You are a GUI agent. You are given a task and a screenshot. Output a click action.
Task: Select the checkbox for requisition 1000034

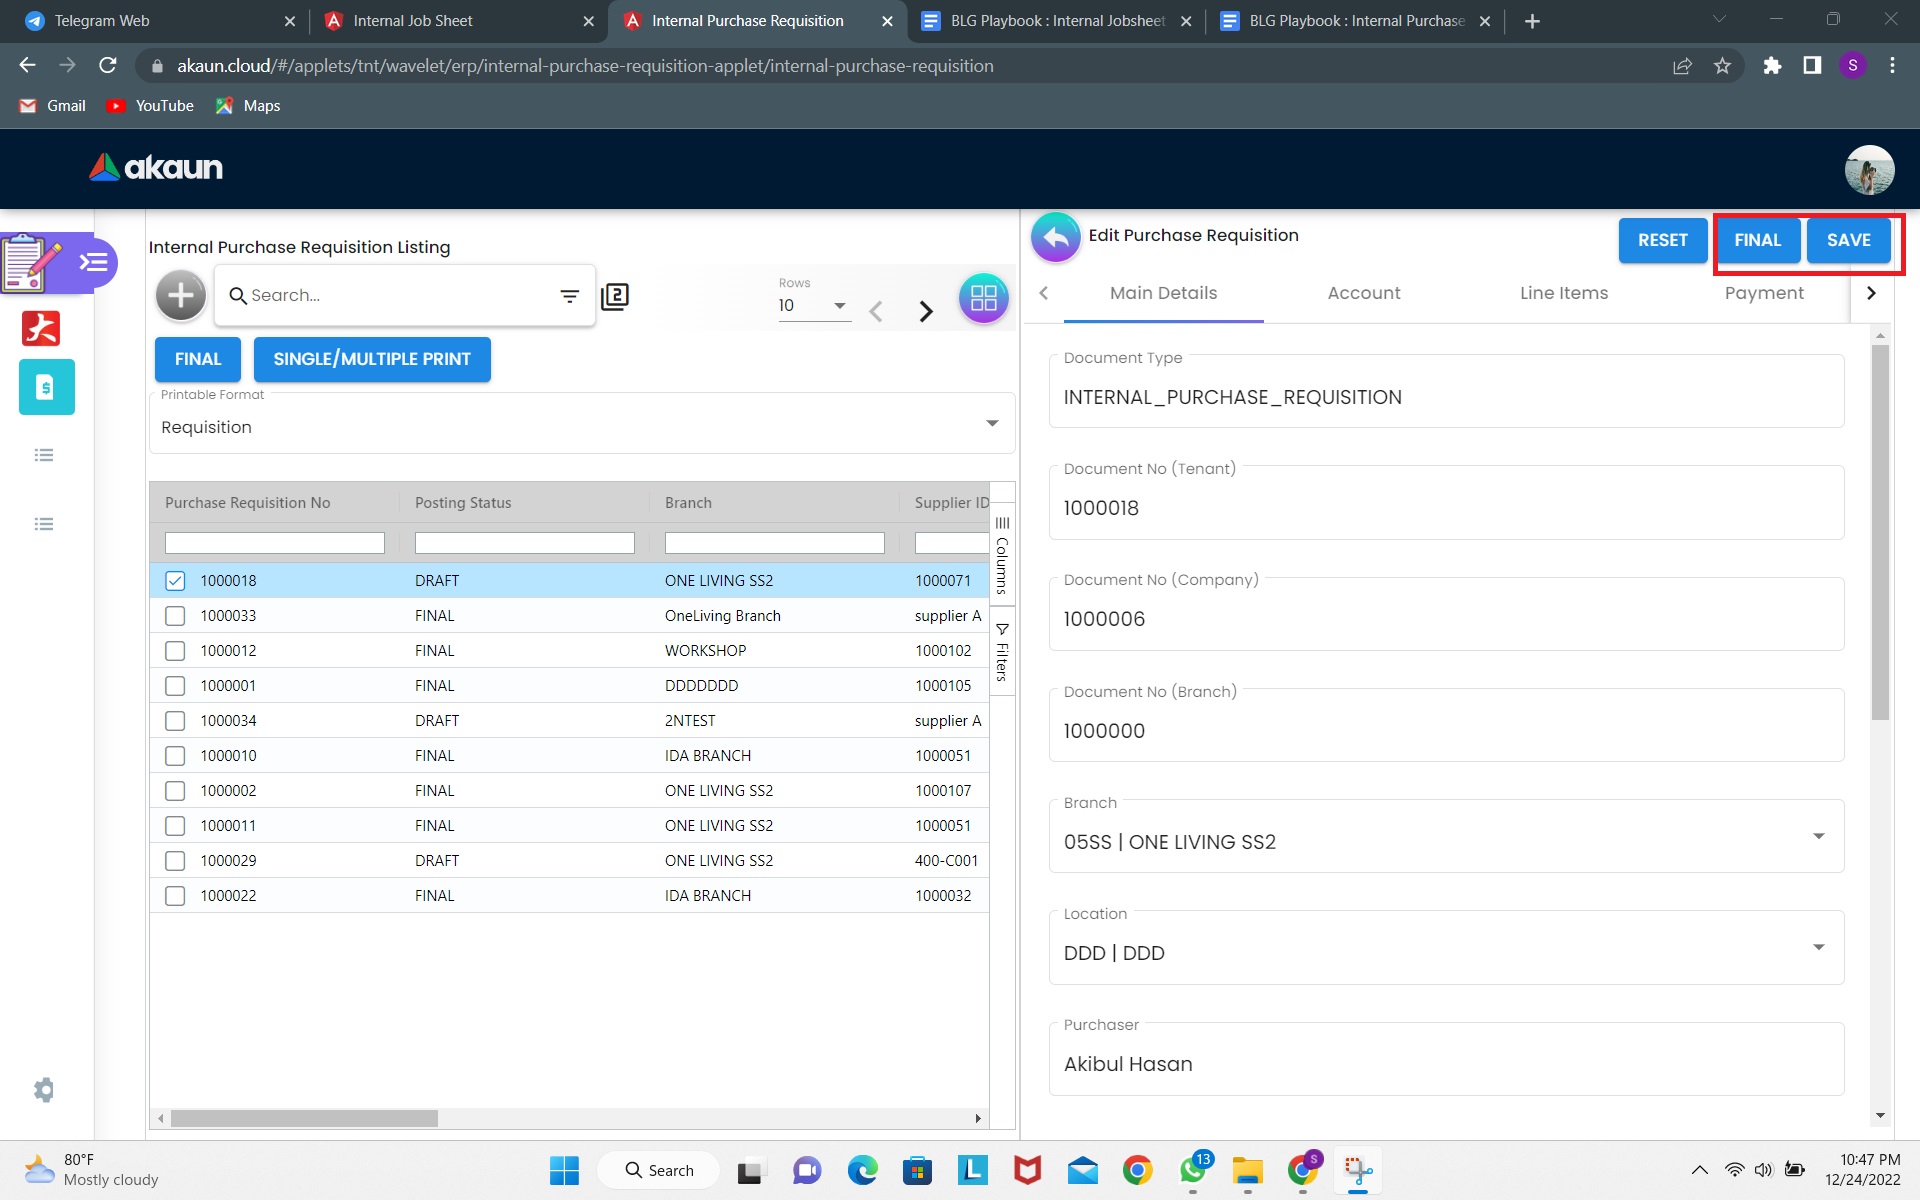(x=175, y=720)
